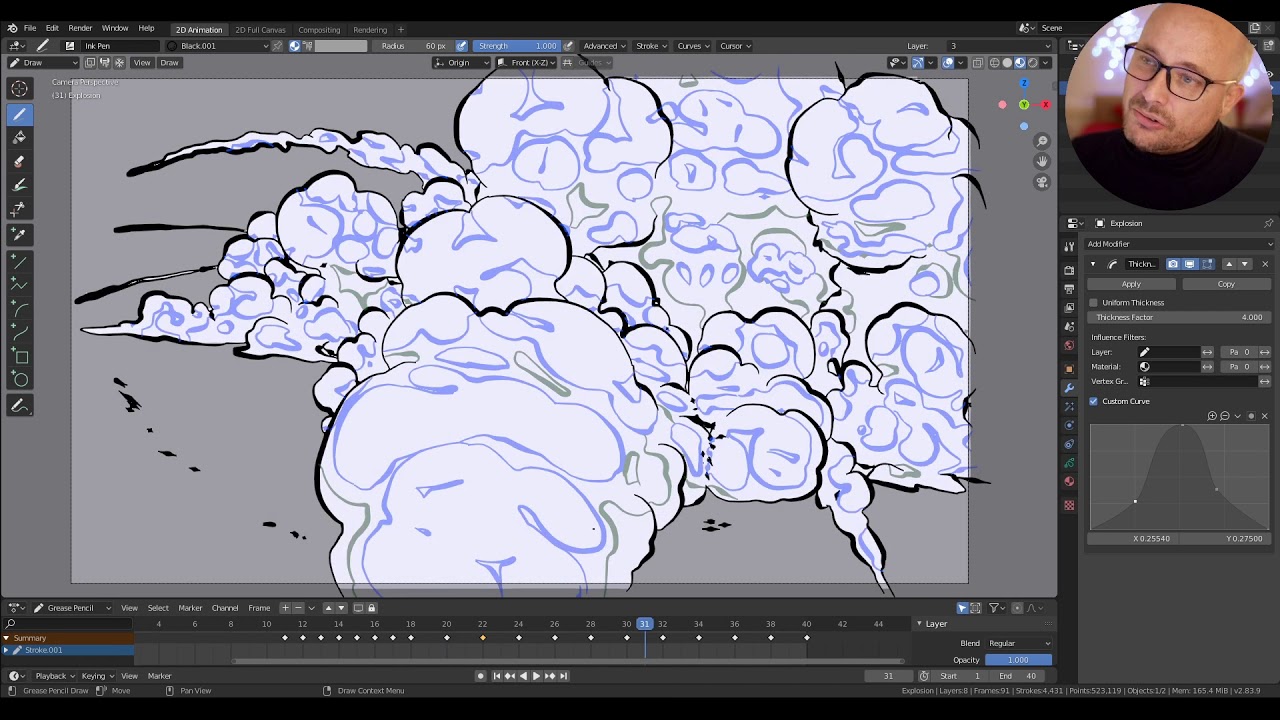The height and width of the screenshot is (720, 1280).
Task: Move Thickness modifier down
Action: [1244, 264]
